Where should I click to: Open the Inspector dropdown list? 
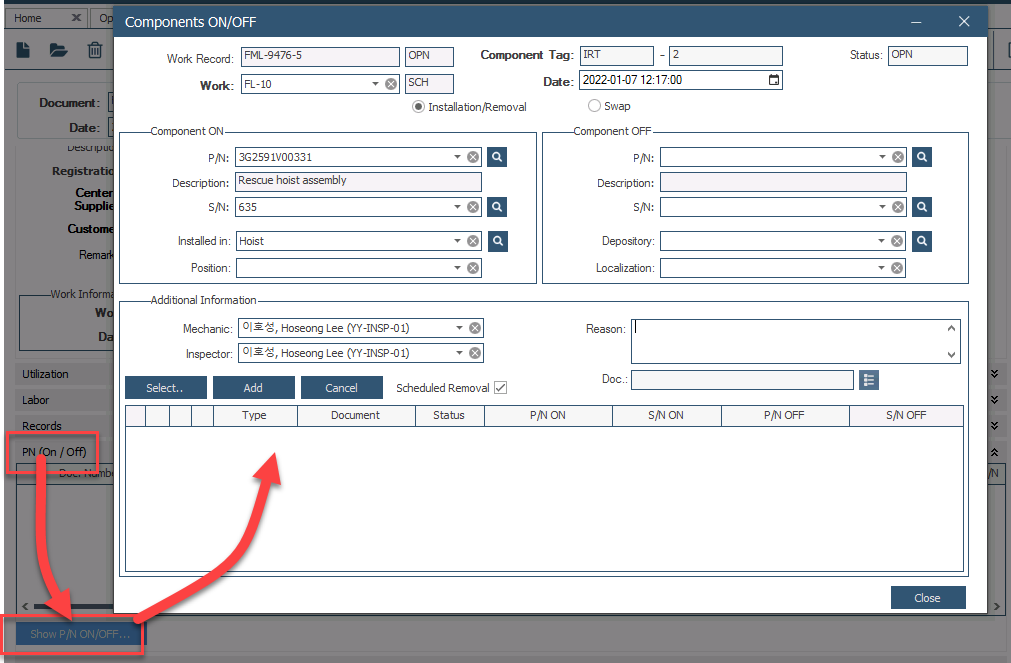coord(460,353)
